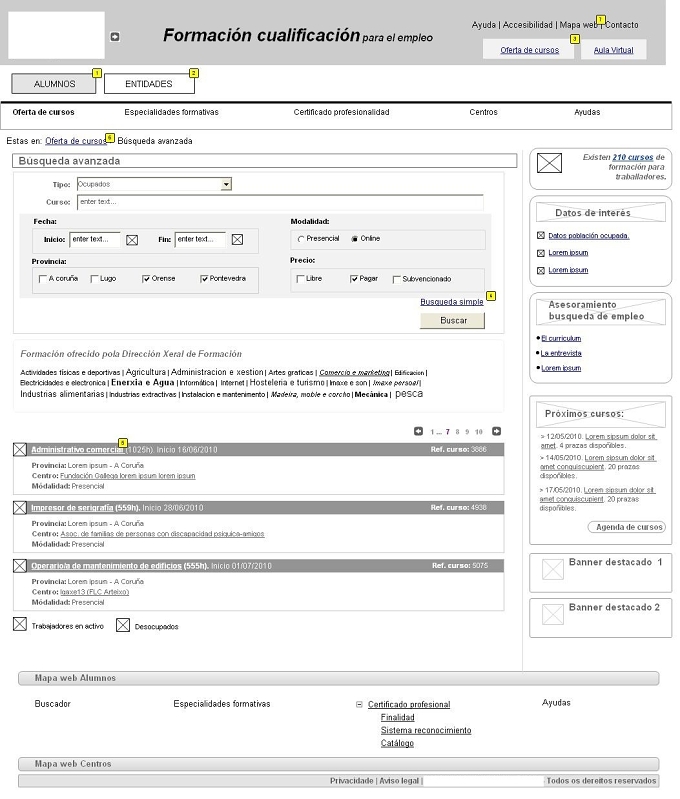Go to previous results page arrow
Screen dimensions: 680x799
[419, 431]
